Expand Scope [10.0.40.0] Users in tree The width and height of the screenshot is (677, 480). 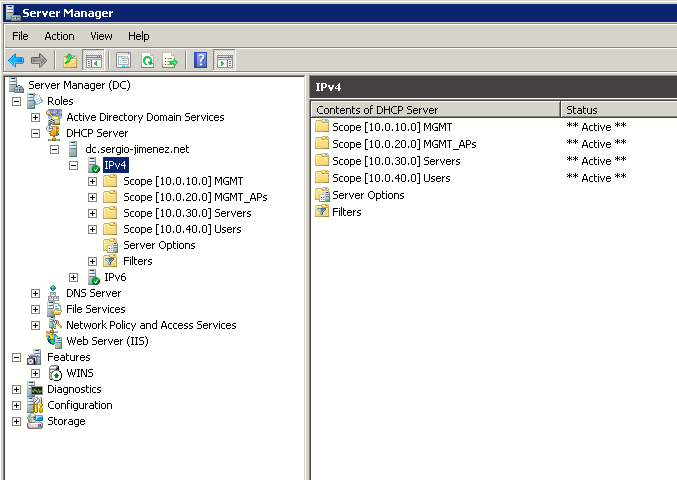(92, 229)
